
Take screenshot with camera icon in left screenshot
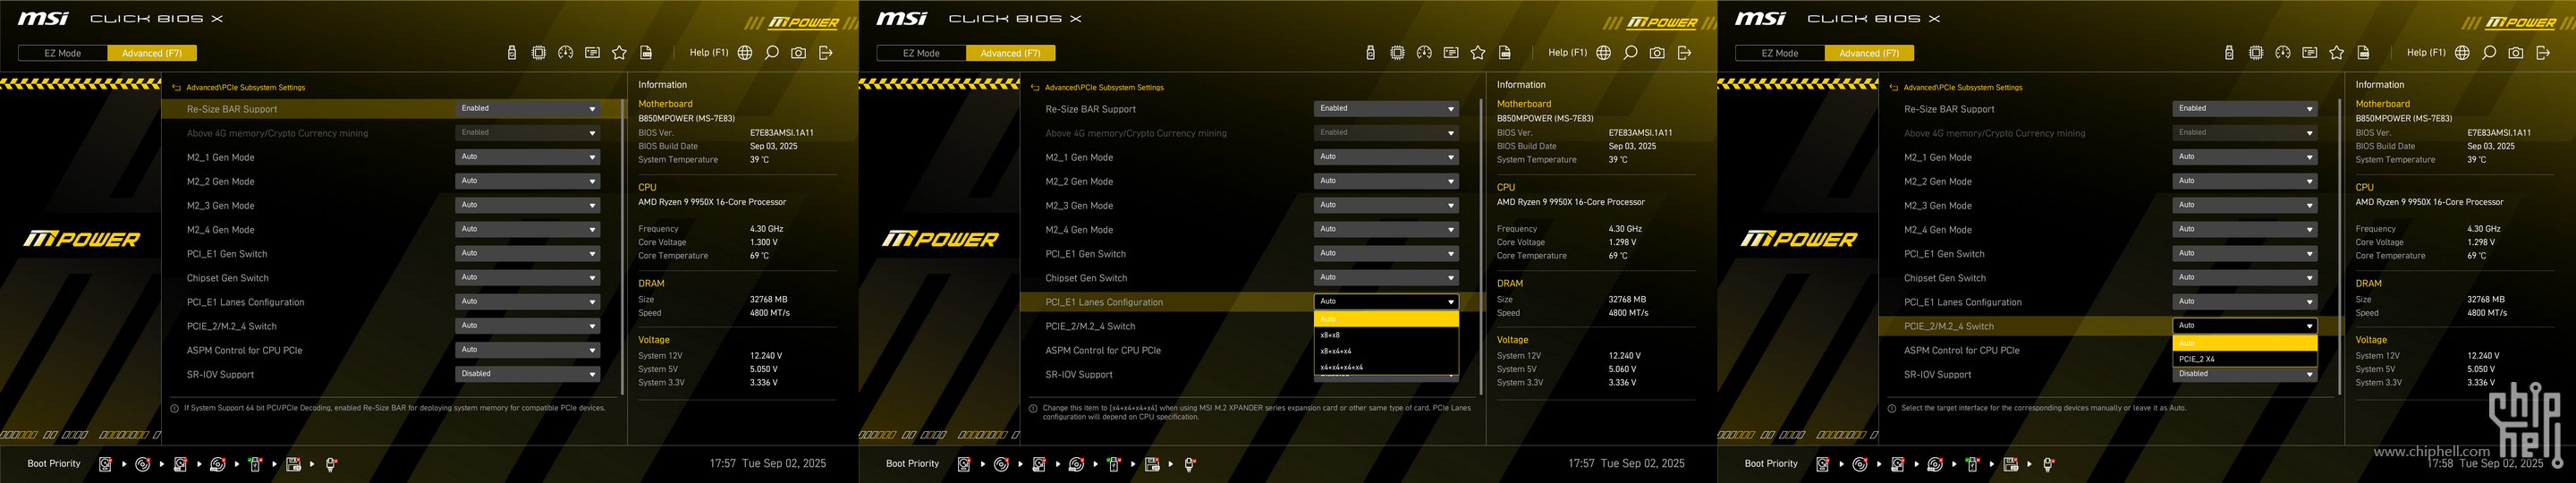tap(799, 53)
